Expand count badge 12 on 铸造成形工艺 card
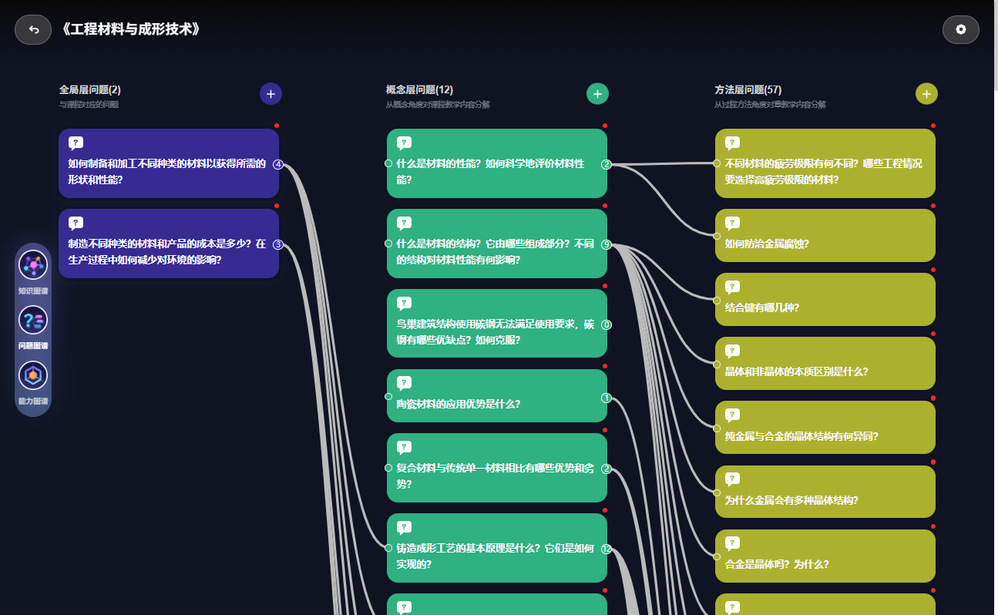Screen dimensions: 998x615 pos(606,549)
